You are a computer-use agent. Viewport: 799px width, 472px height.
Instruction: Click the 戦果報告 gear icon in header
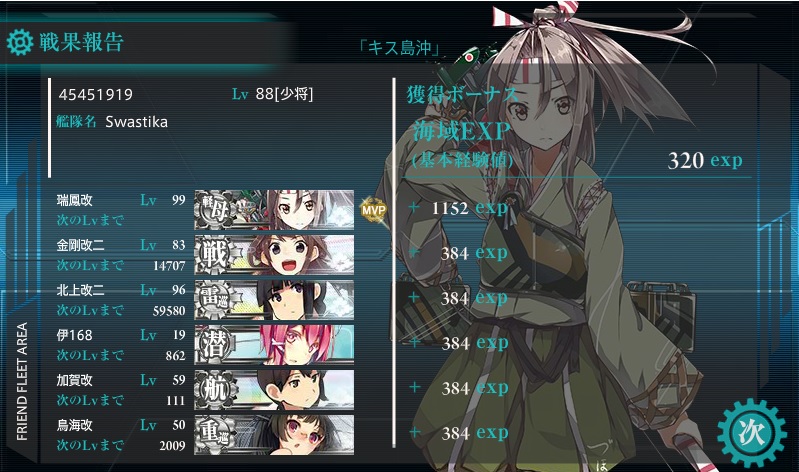[20, 42]
